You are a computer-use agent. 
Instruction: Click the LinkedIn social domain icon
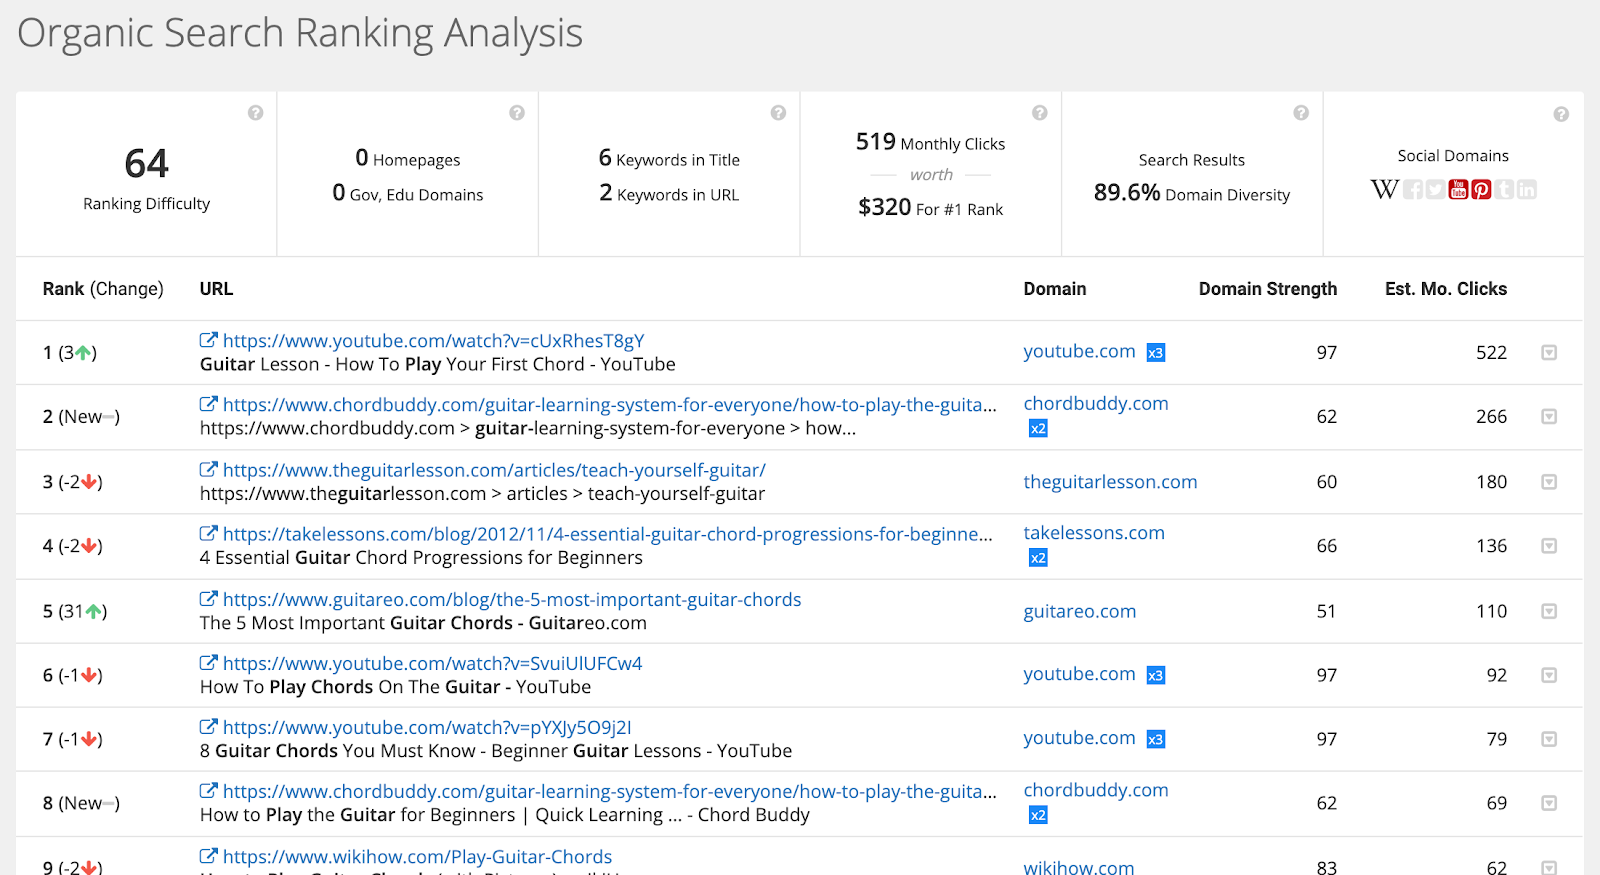[1527, 189]
